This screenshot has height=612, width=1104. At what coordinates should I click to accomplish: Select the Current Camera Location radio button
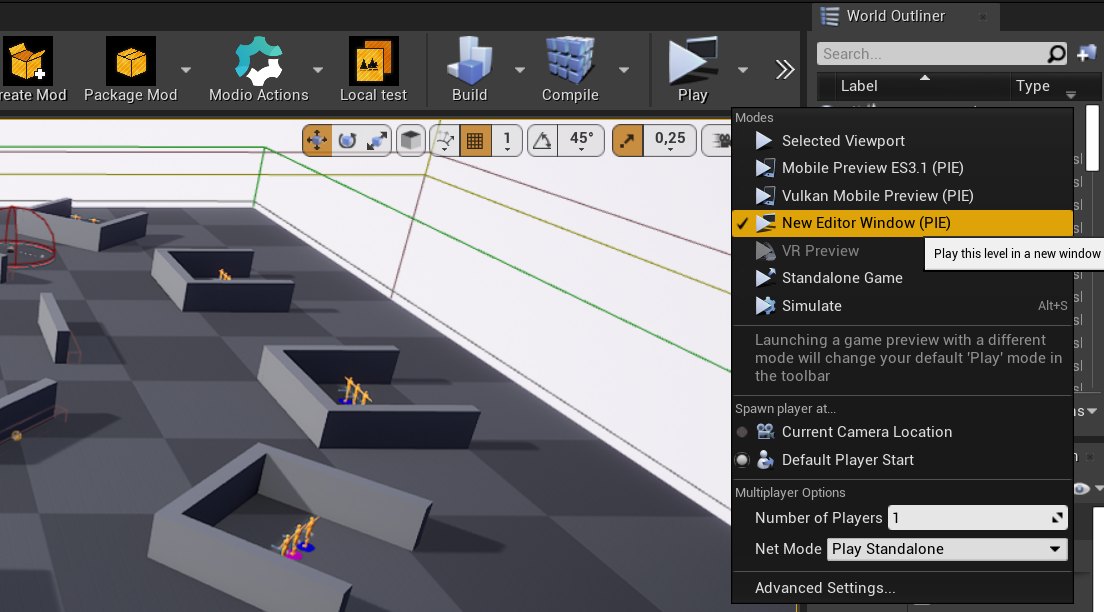[742, 432]
